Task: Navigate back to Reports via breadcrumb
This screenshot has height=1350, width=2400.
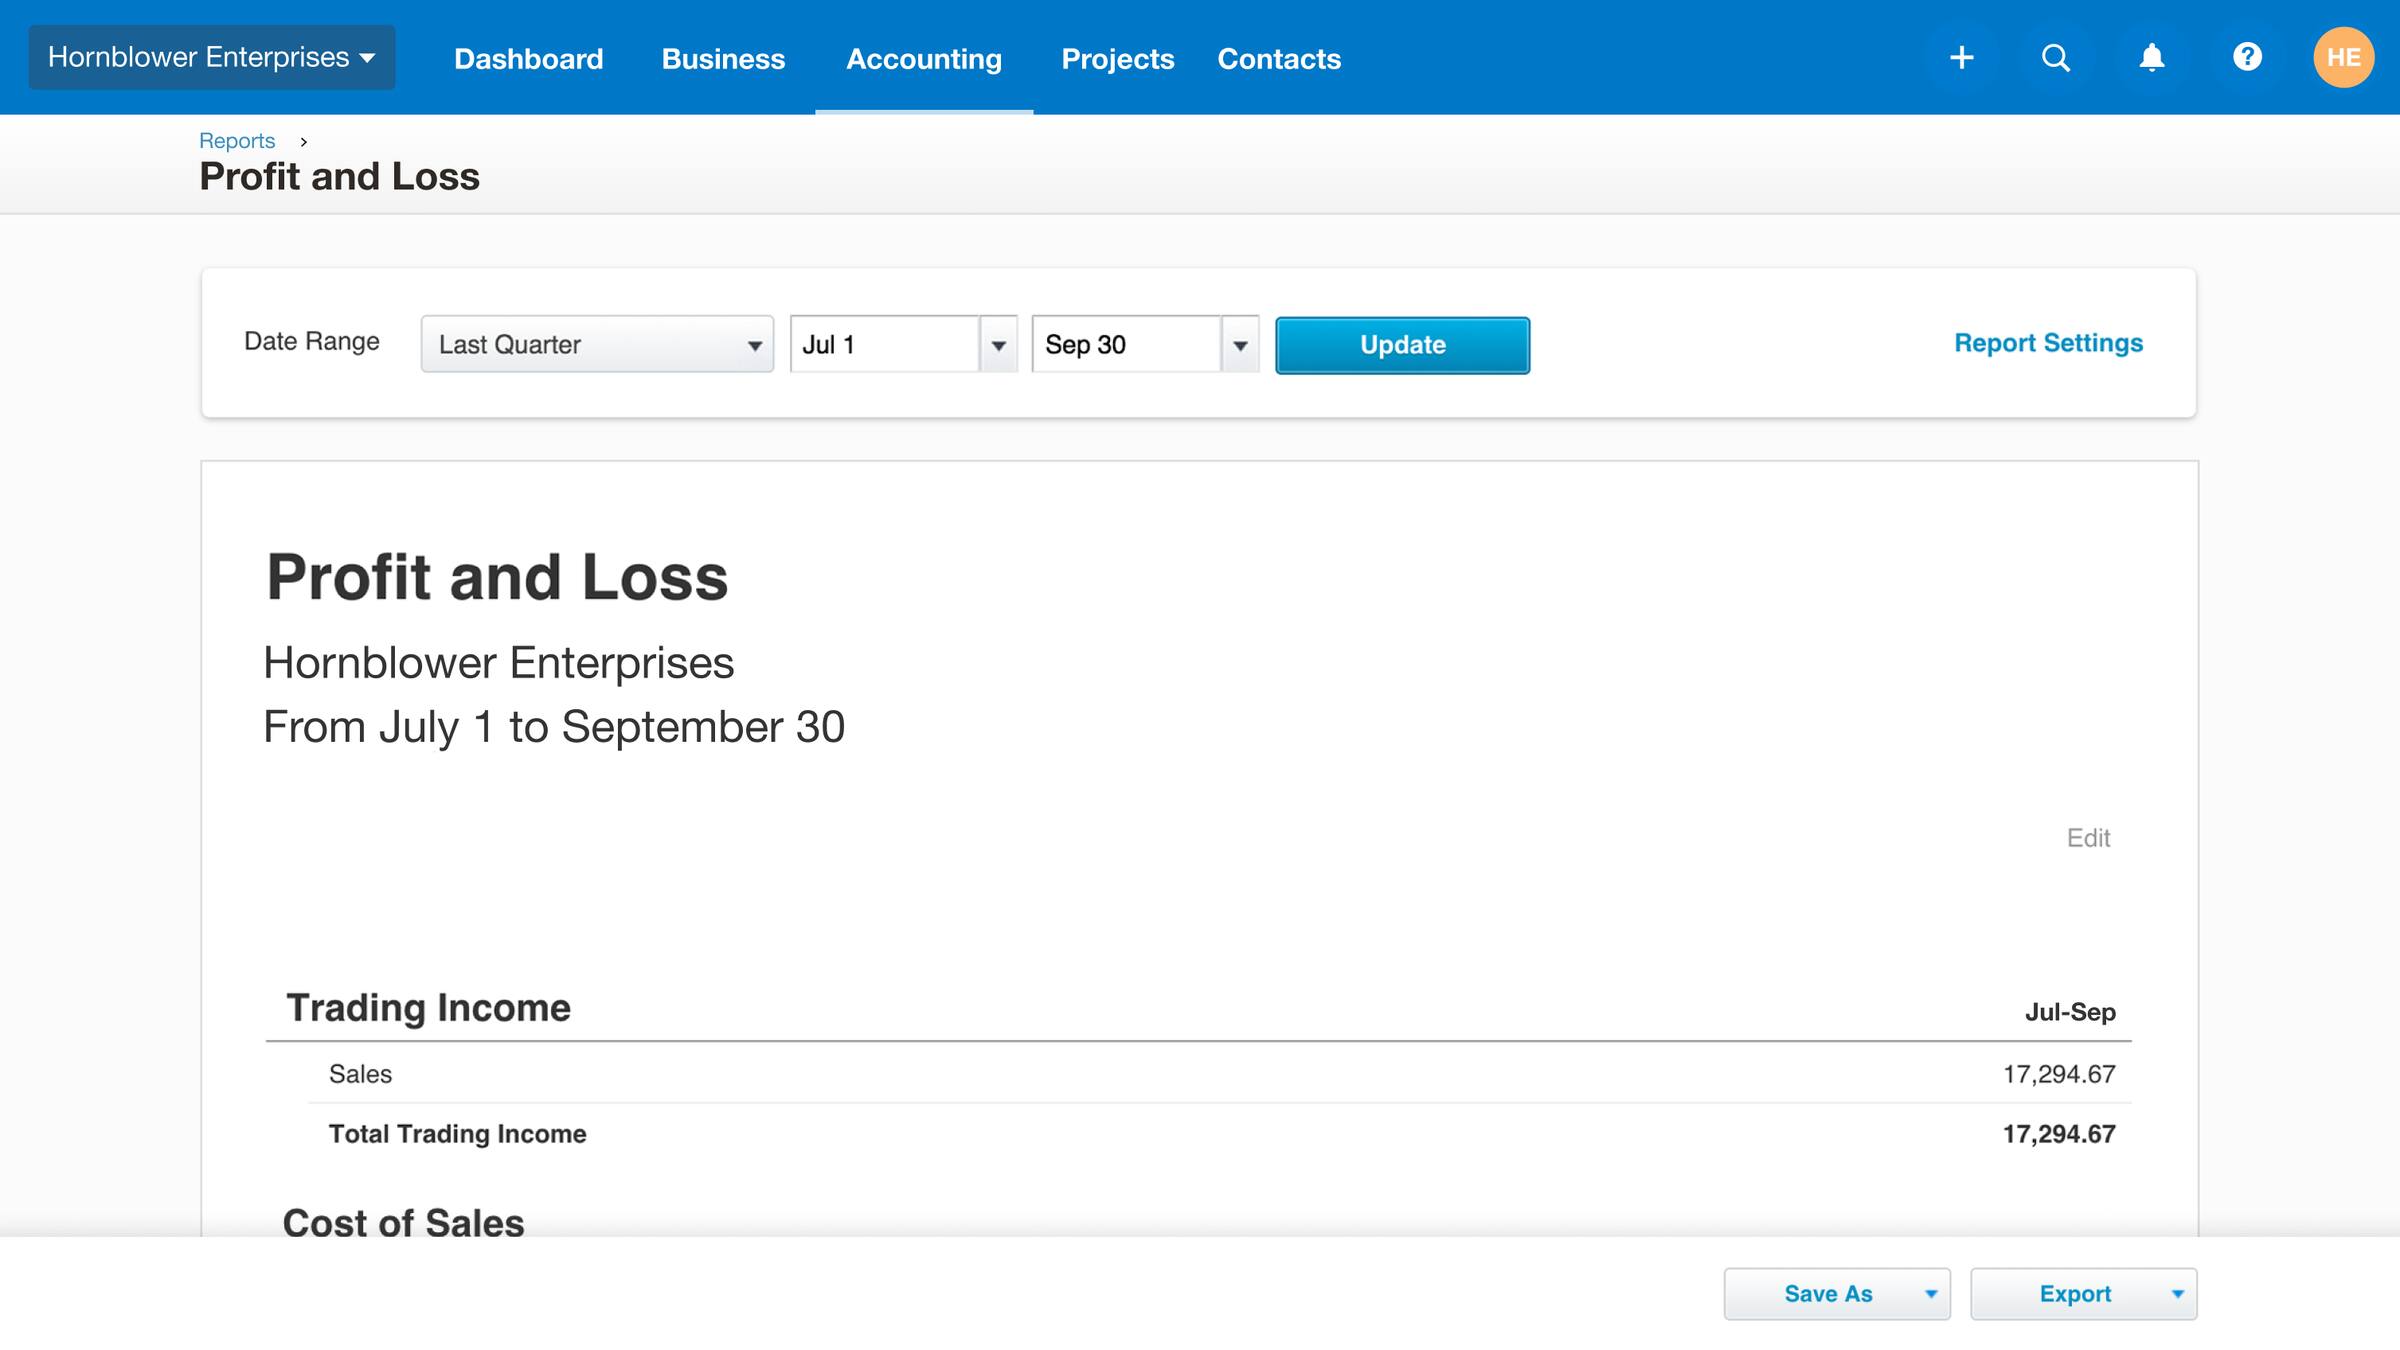Action: point(237,140)
